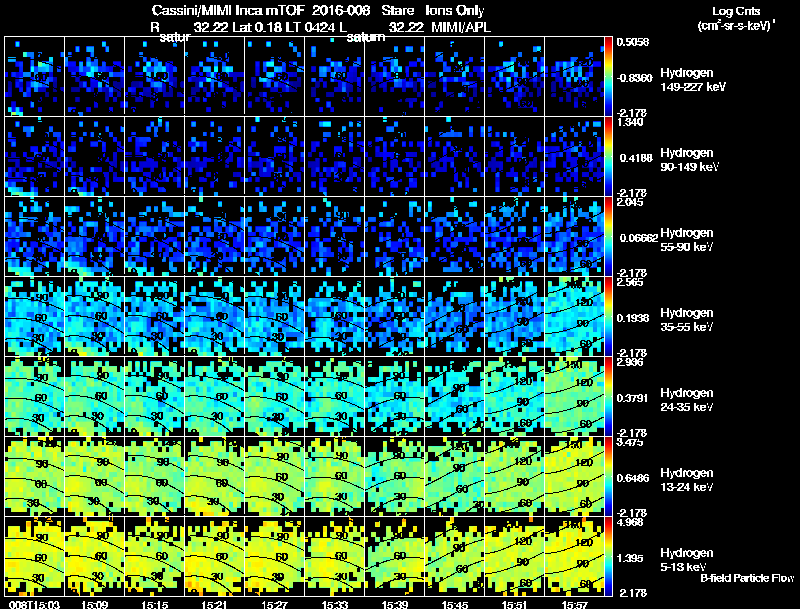Click the 0.4188 color bar midpoint value
Viewport: 800px width, 609px height.
[636, 158]
